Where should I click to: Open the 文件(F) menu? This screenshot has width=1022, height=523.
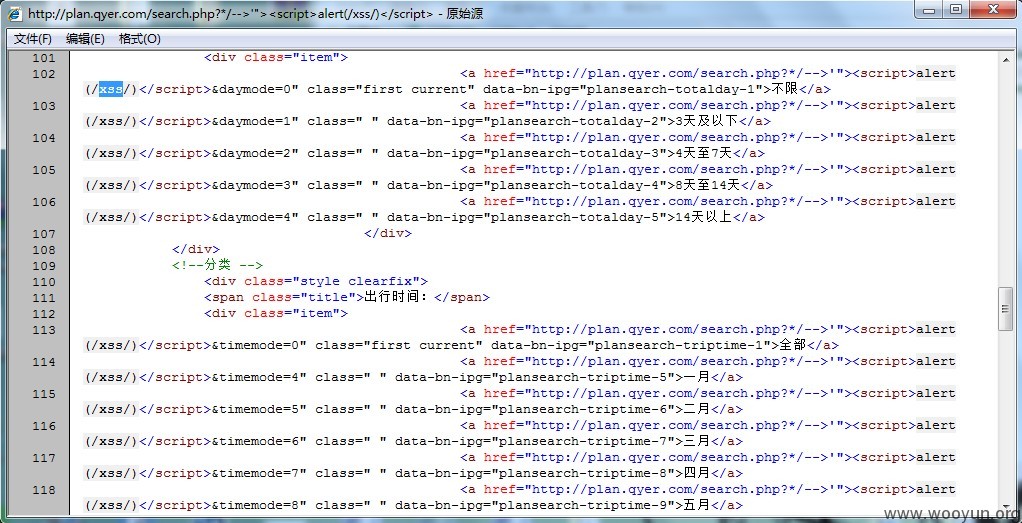coord(33,39)
